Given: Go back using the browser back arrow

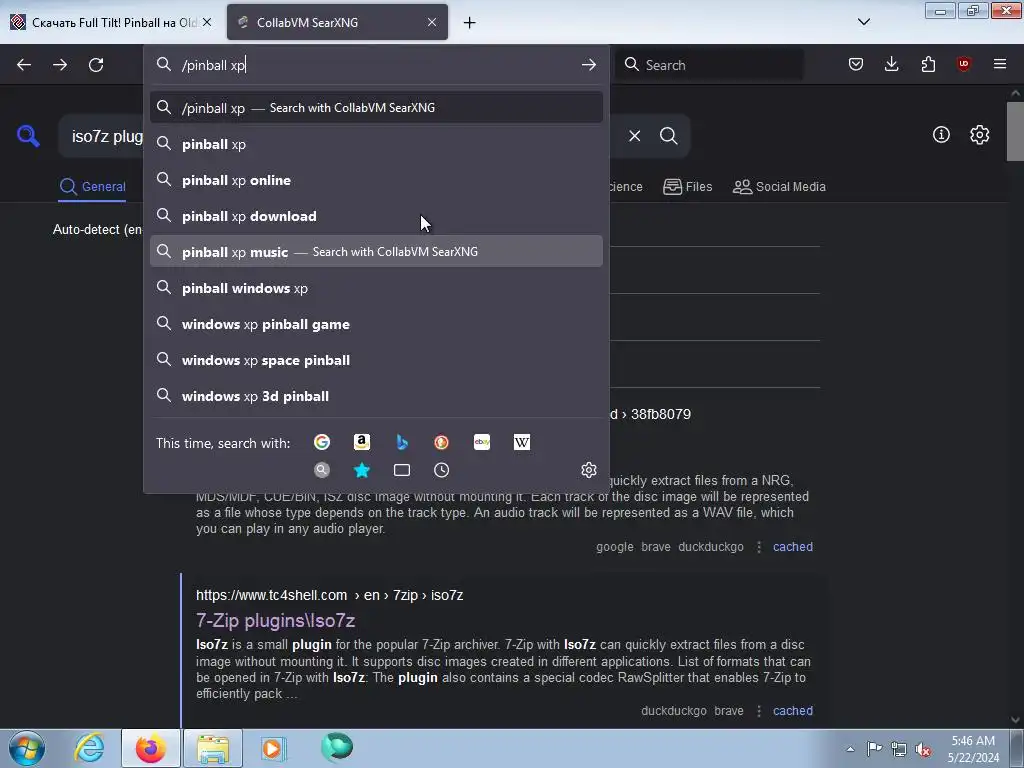Looking at the screenshot, I should [24, 65].
